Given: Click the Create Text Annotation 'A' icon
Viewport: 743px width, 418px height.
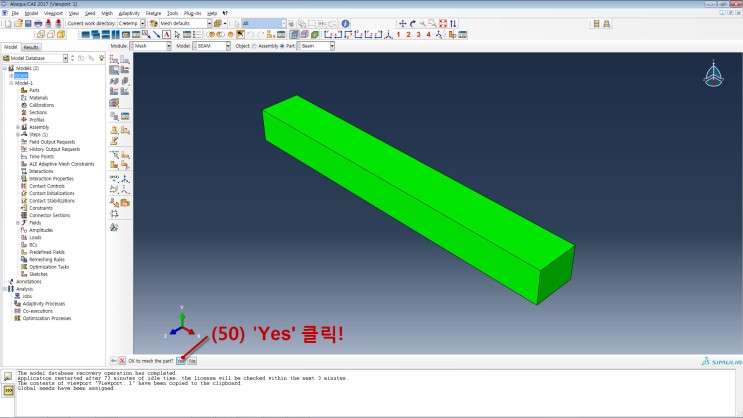Looking at the screenshot, I should click(166, 35).
